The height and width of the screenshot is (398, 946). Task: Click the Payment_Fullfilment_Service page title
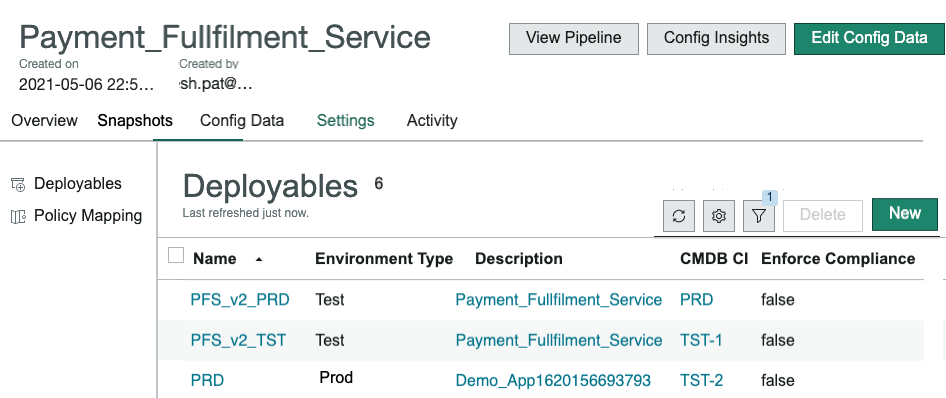pos(225,37)
